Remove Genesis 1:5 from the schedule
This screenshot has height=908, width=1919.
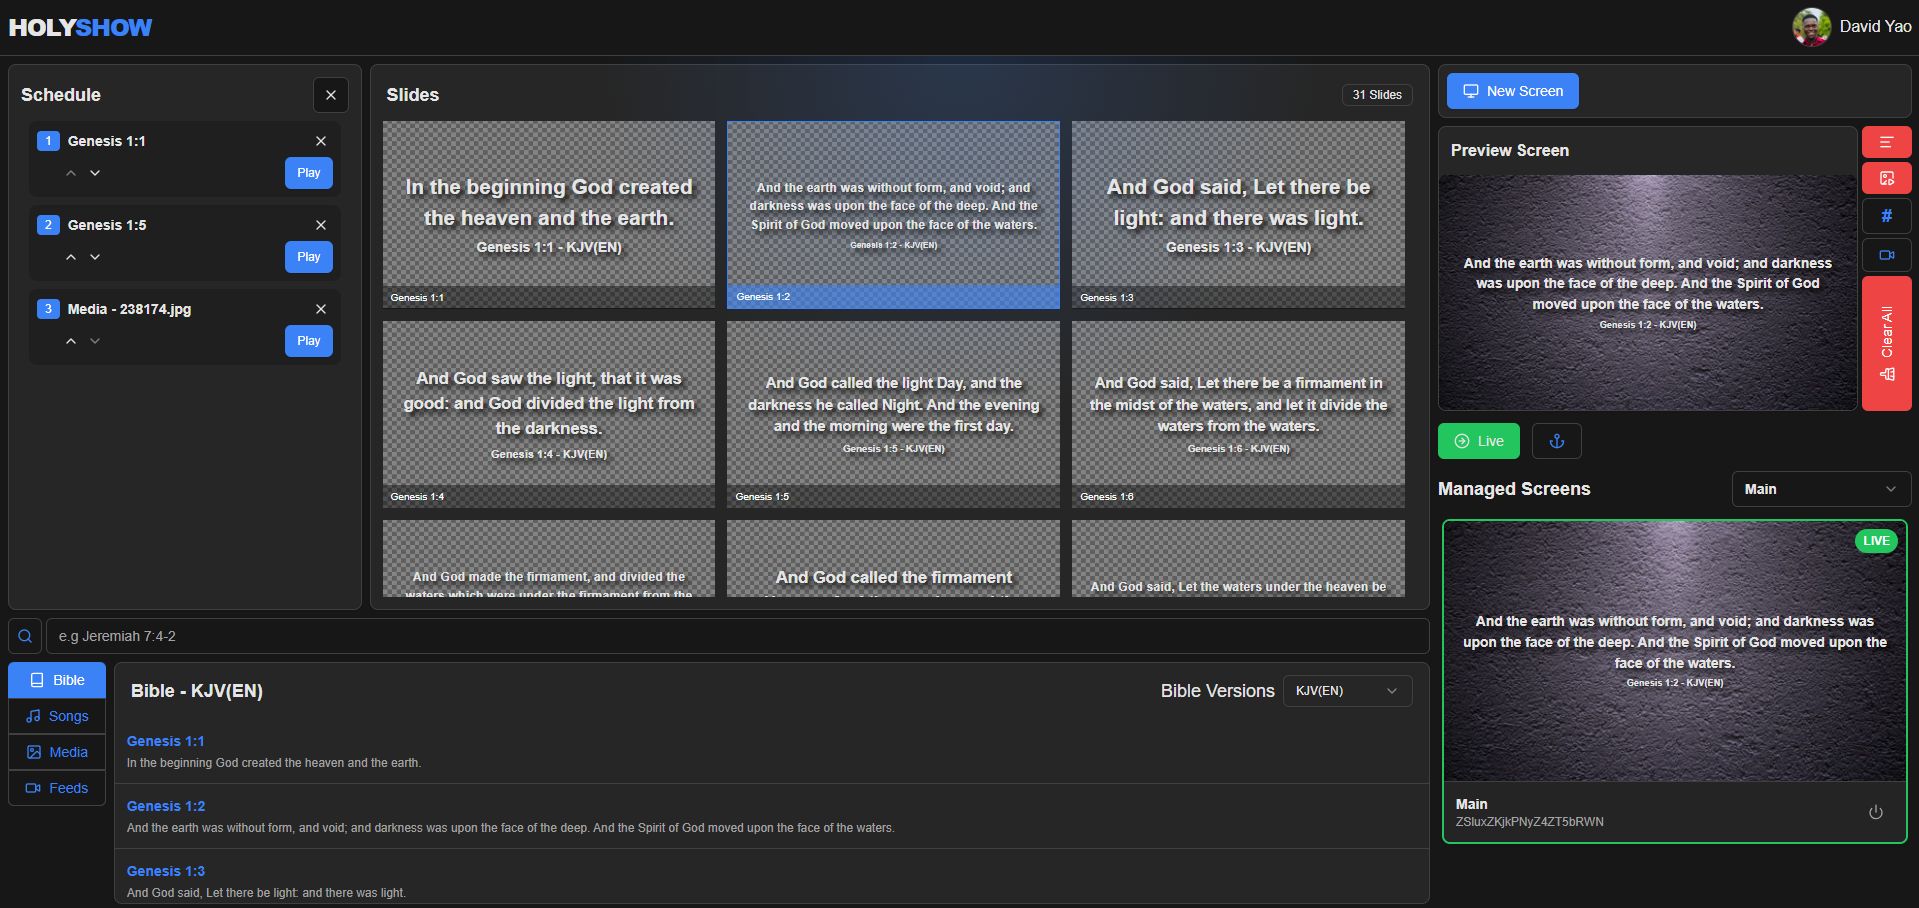click(x=321, y=225)
